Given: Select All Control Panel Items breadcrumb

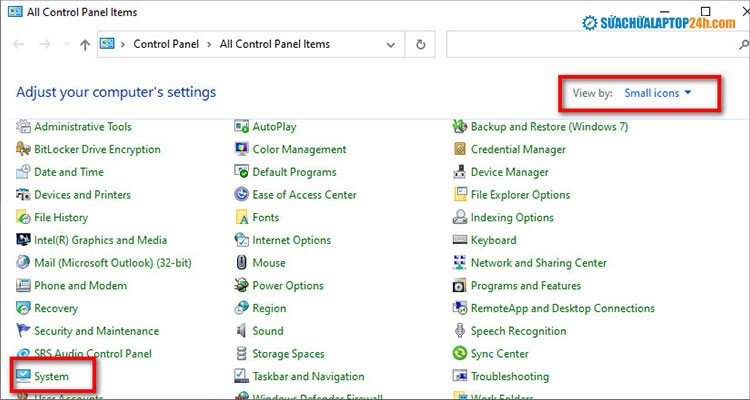Looking at the screenshot, I should click(274, 45).
